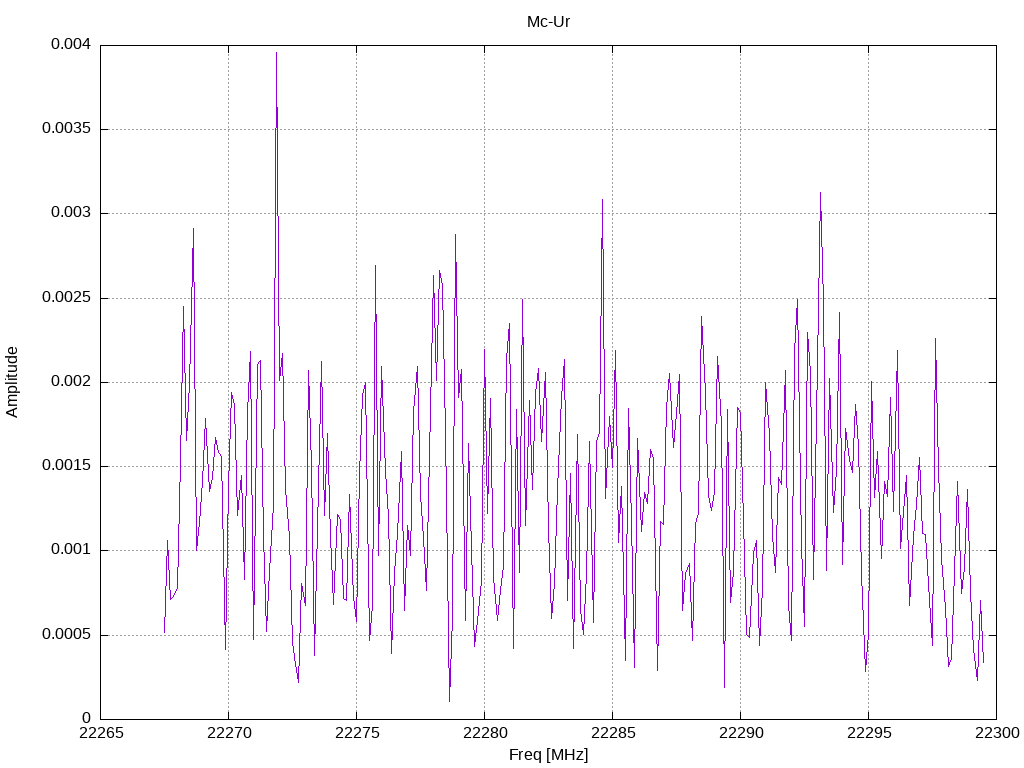1024x768 pixels.
Task: Click x-axis tick label 22265
Action: [x=101, y=733]
